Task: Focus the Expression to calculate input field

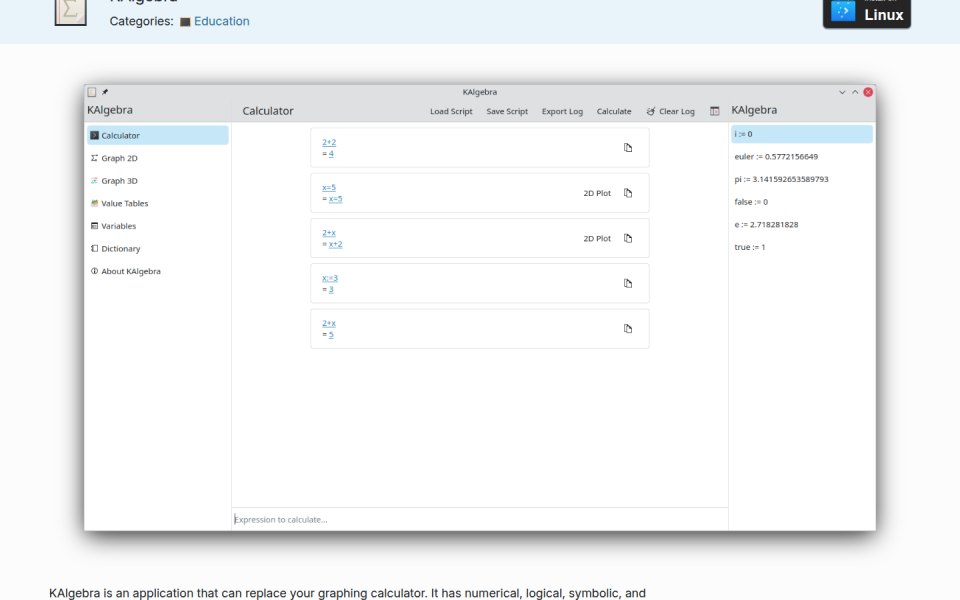Action: pos(480,519)
